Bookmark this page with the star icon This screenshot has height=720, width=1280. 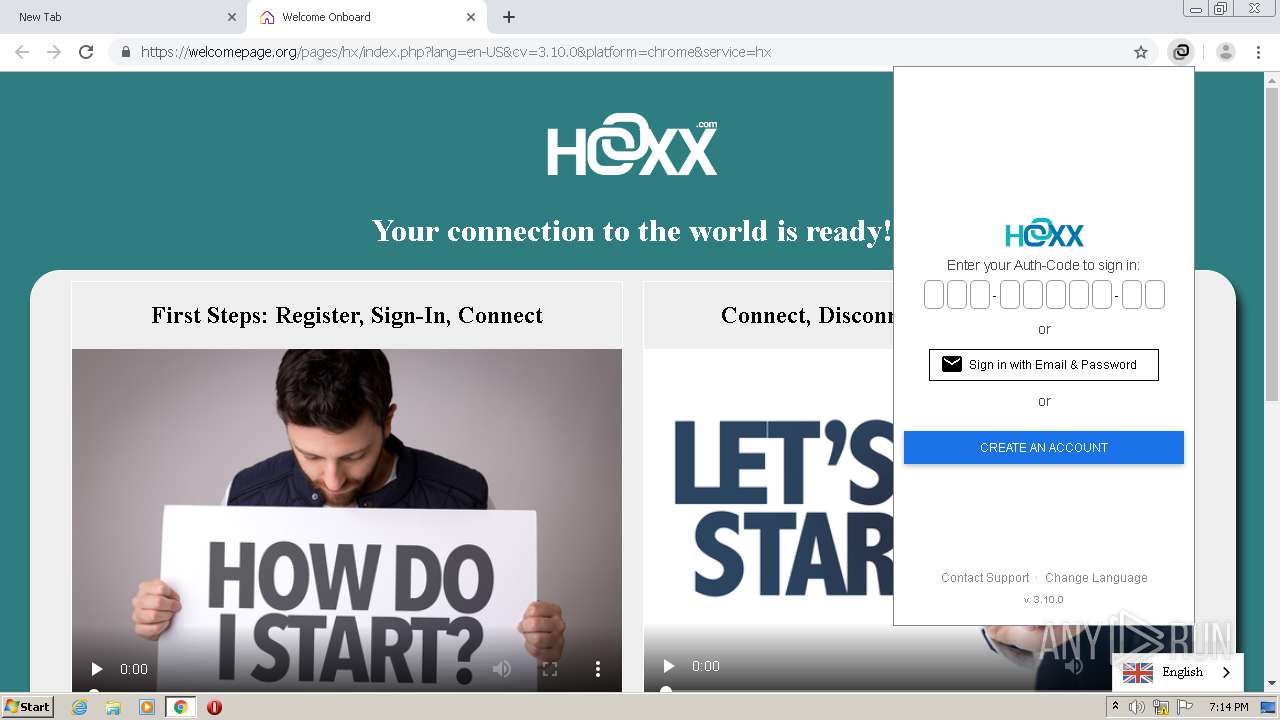(x=1141, y=52)
